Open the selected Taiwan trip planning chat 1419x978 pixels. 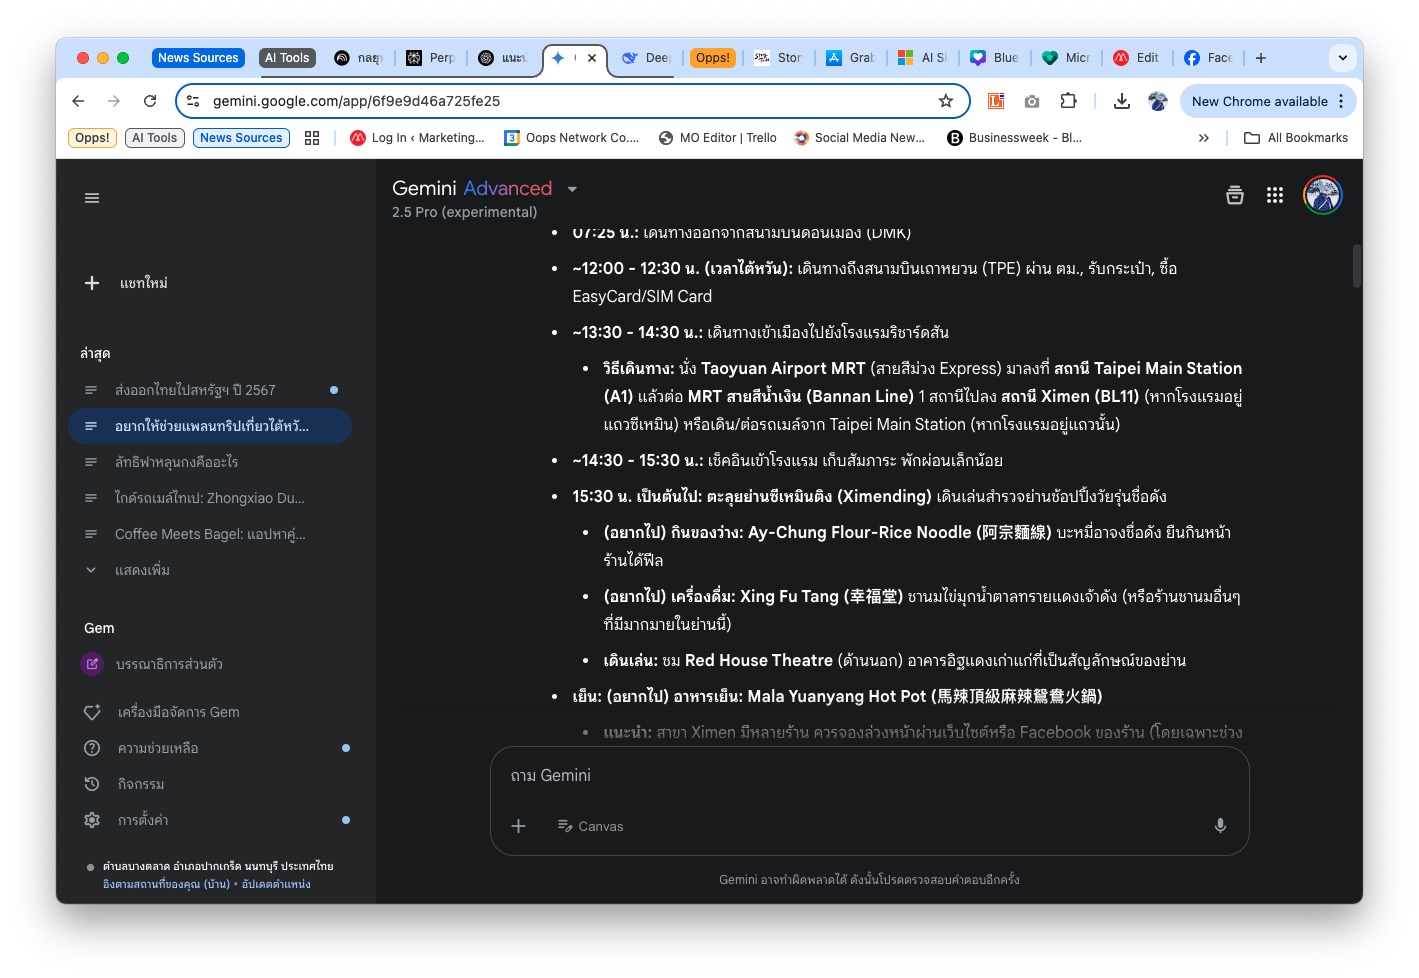(210, 426)
